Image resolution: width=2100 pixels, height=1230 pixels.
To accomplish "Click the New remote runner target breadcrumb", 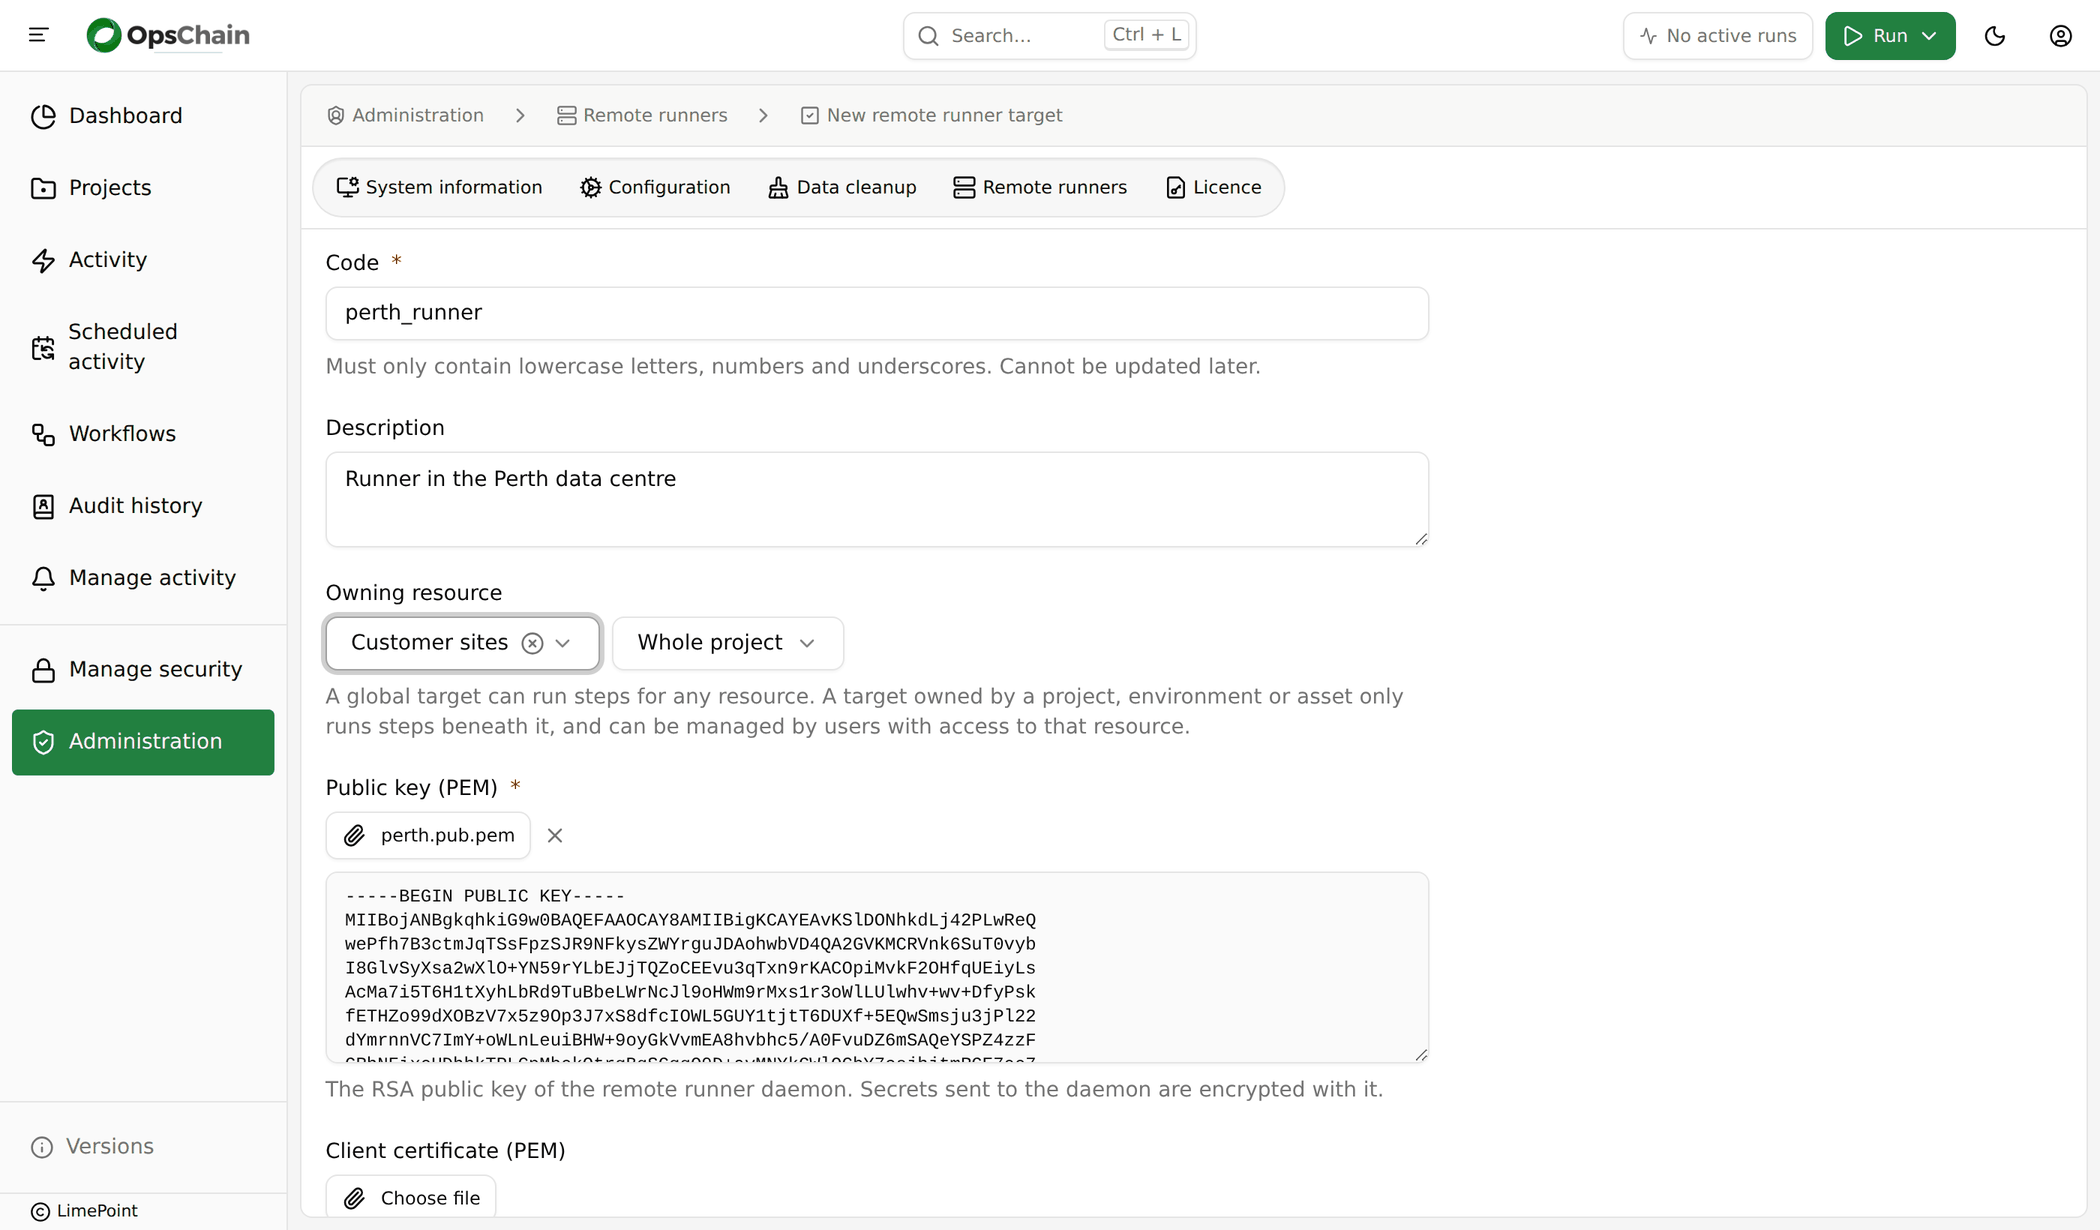I will coord(931,116).
